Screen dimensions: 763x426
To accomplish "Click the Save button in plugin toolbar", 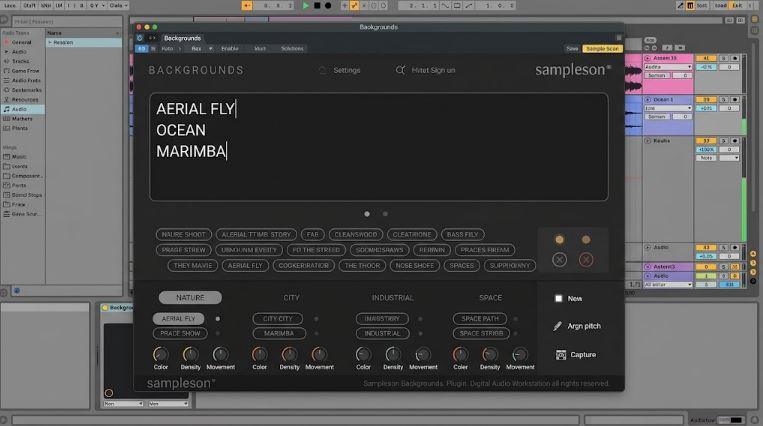I will (x=572, y=49).
